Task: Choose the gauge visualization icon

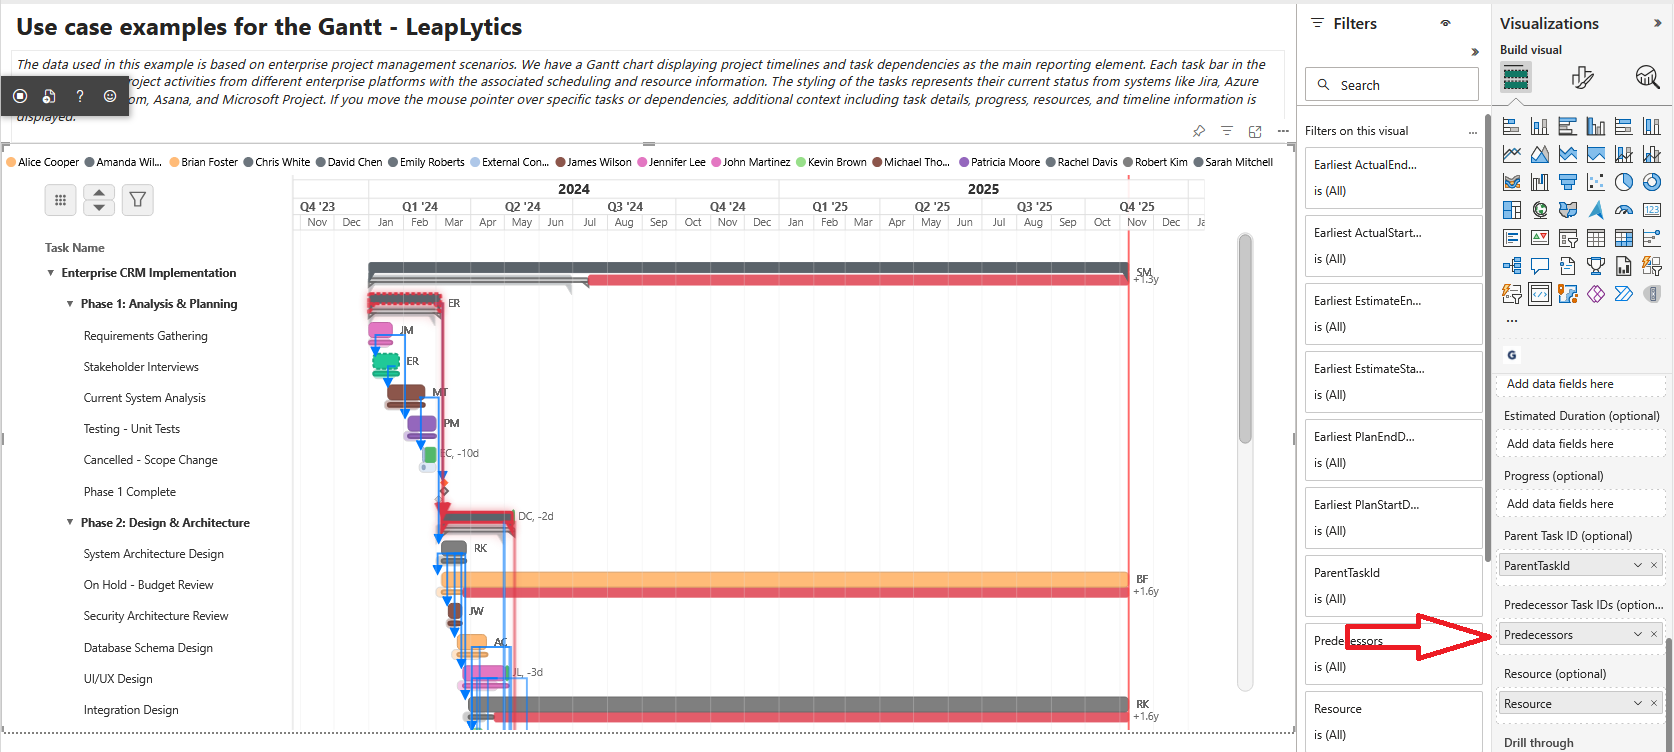Action: pos(1624,210)
